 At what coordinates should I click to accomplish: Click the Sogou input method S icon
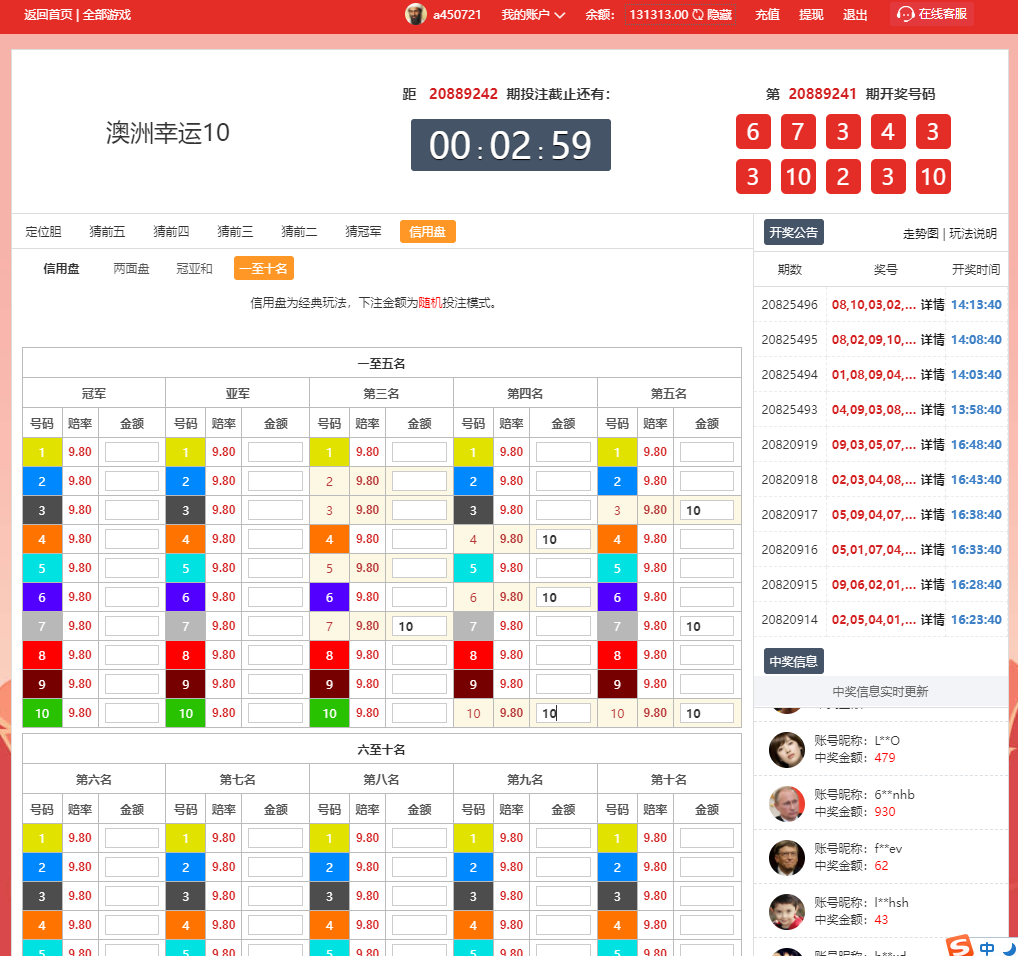[x=960, y=946]
